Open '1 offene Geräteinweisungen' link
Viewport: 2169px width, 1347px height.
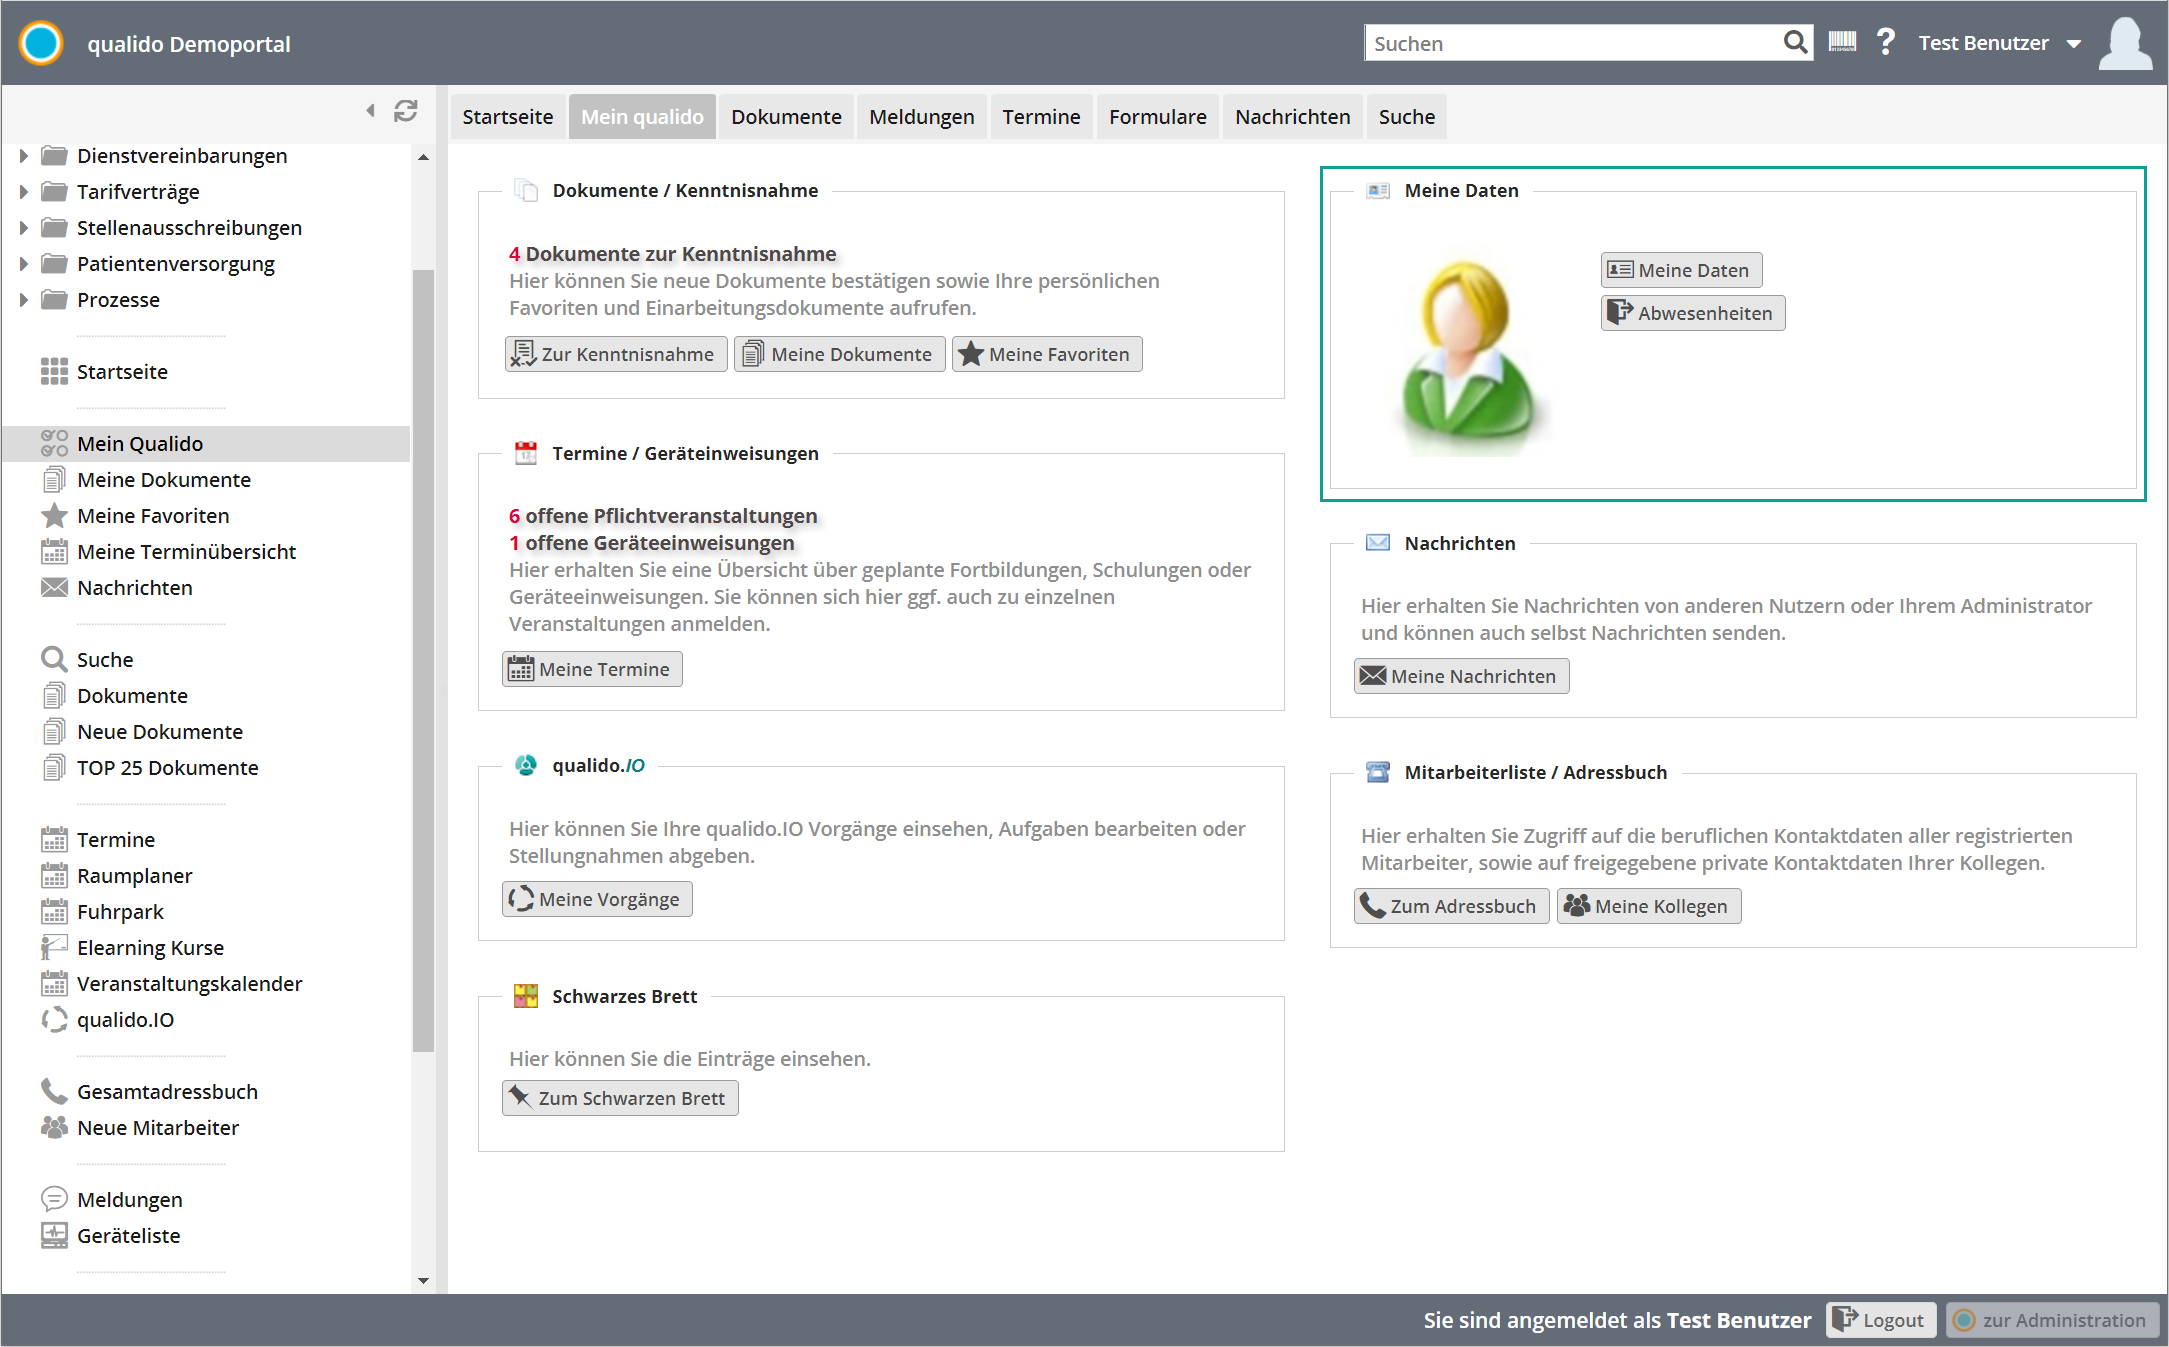coord(652,542)
